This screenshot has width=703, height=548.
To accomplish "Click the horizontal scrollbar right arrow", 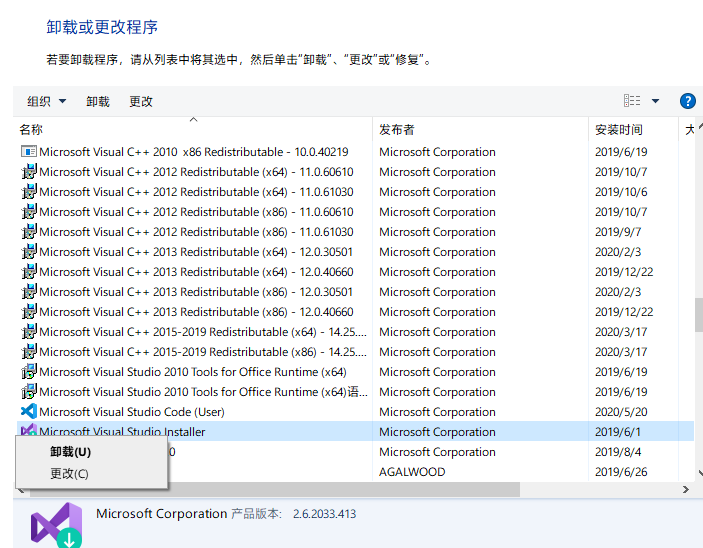I will click(x=686, y=489).
